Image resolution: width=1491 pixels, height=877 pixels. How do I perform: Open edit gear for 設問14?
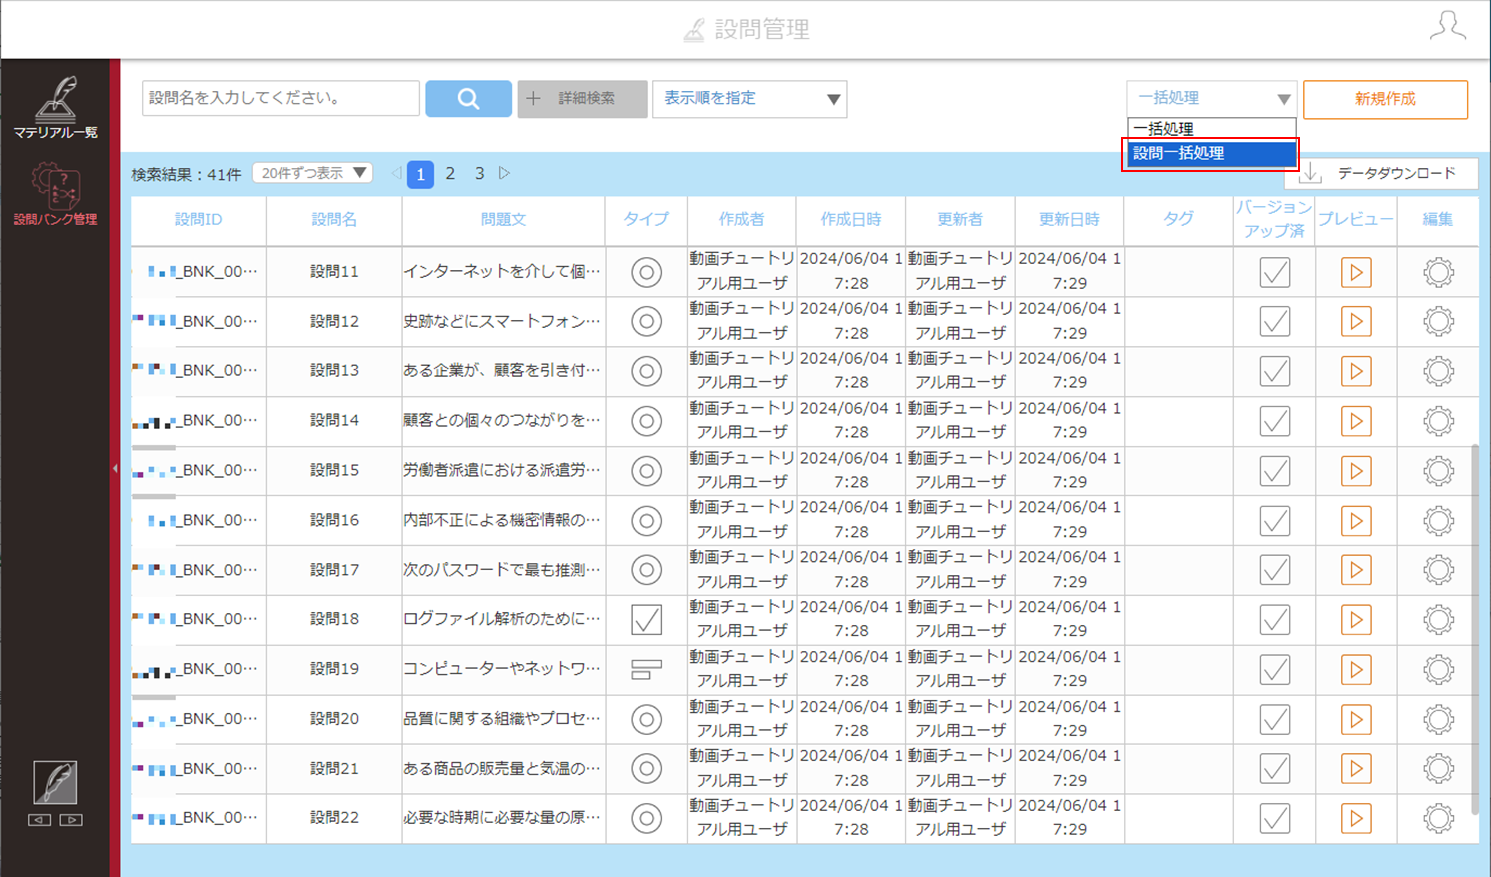tap(1438, 421)
